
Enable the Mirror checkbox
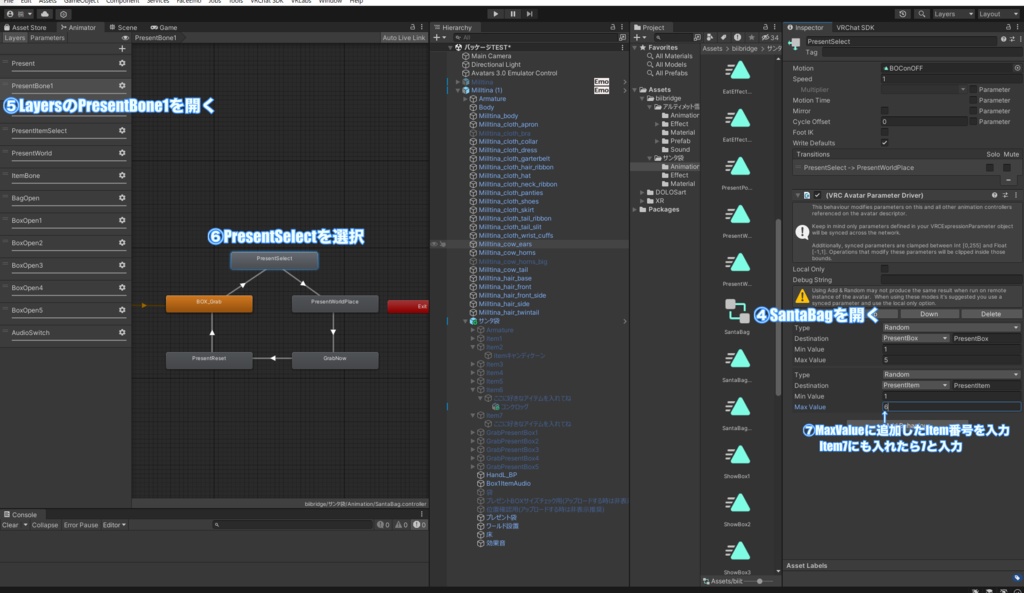pyautogui.click(x=884, y=110)
